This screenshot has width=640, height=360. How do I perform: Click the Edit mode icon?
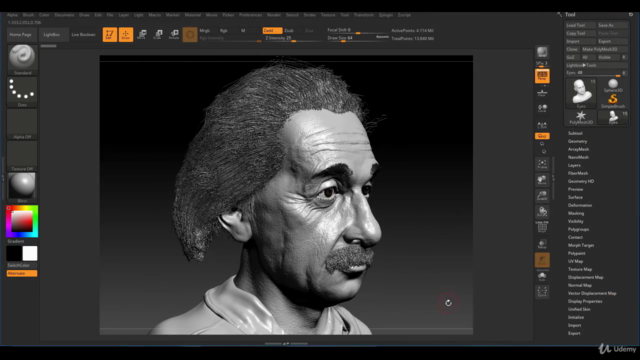coord(109,34)
